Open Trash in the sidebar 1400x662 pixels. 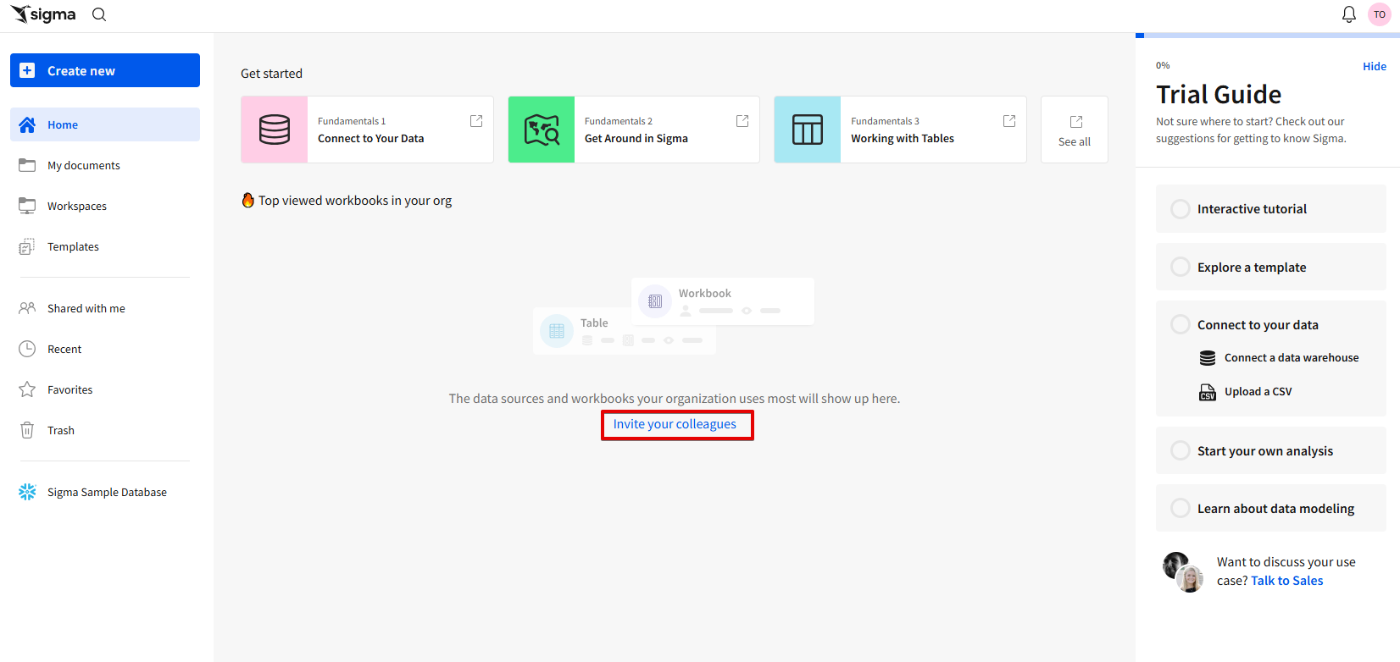click(105, 430)
